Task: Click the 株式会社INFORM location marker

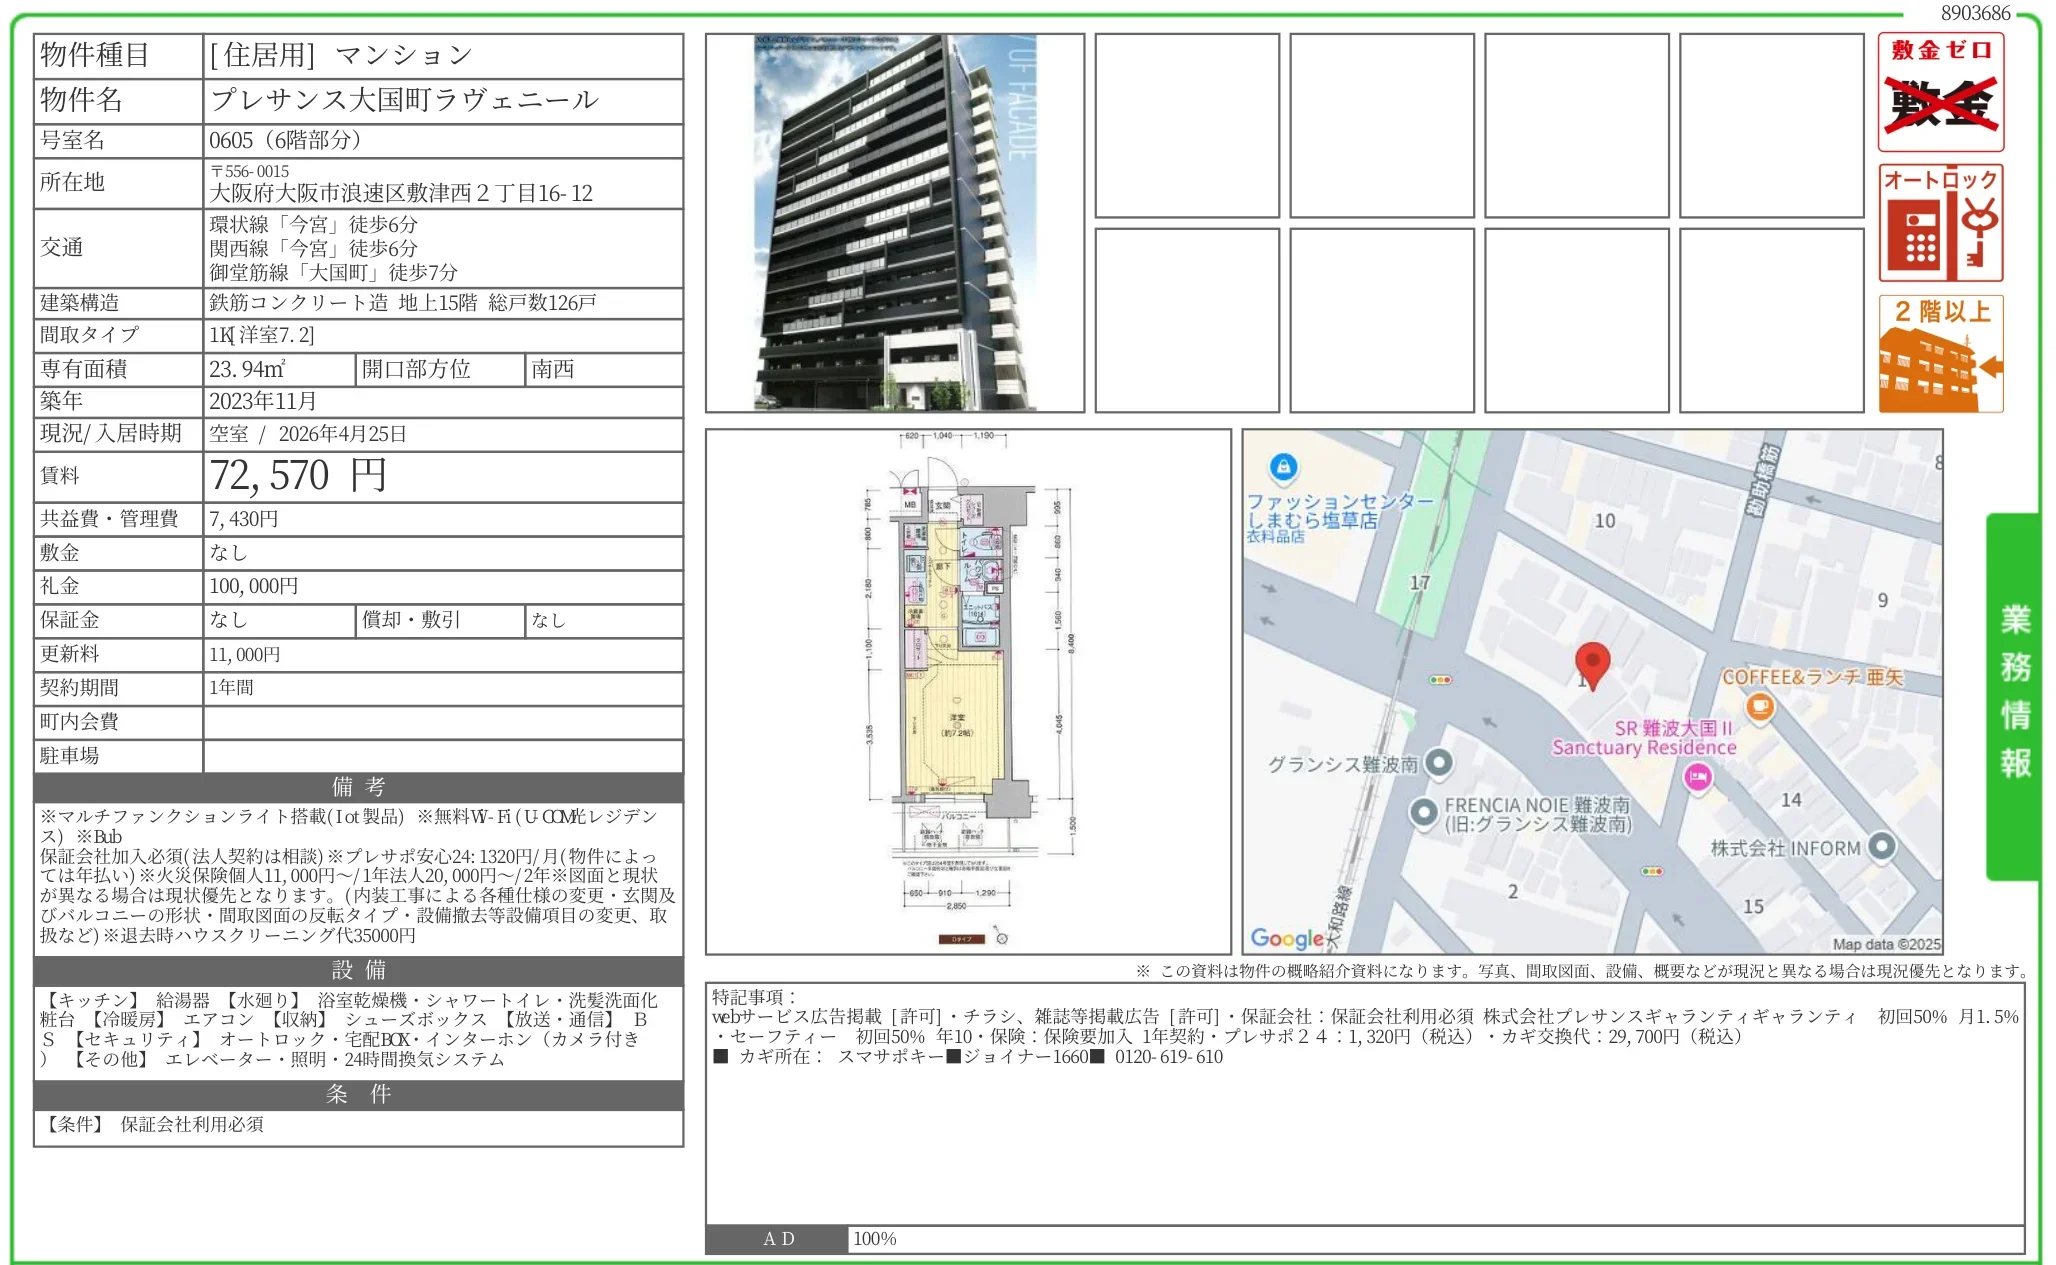Action: pyautogui.click(x=1880, y=847)
